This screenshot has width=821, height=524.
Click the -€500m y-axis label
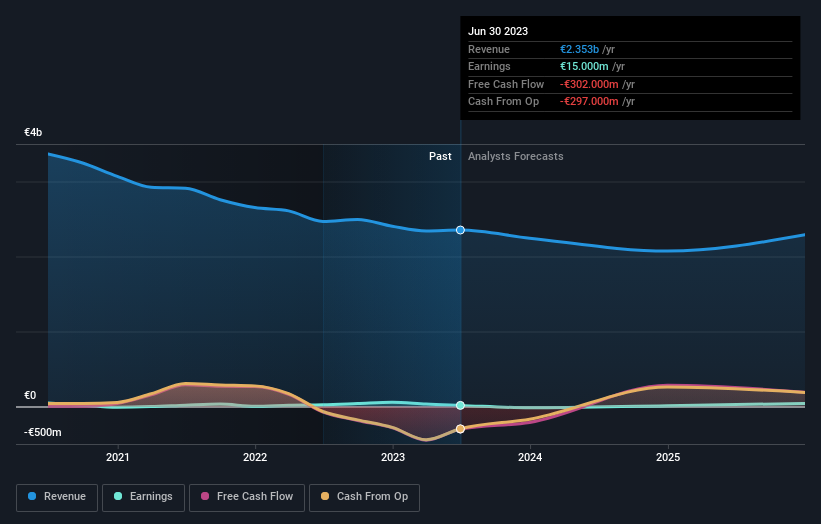[42, 432]
